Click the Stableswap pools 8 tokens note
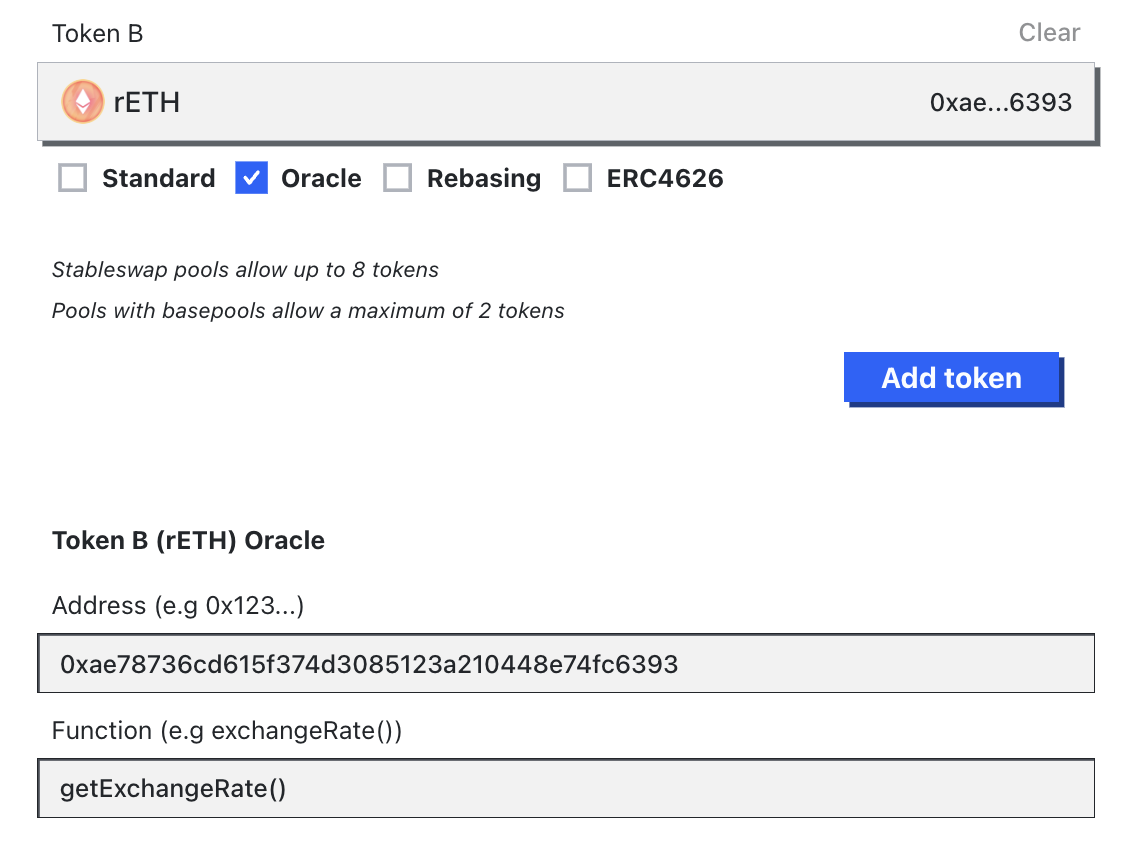Screen dimensions: 1135x863 point(245,270)
